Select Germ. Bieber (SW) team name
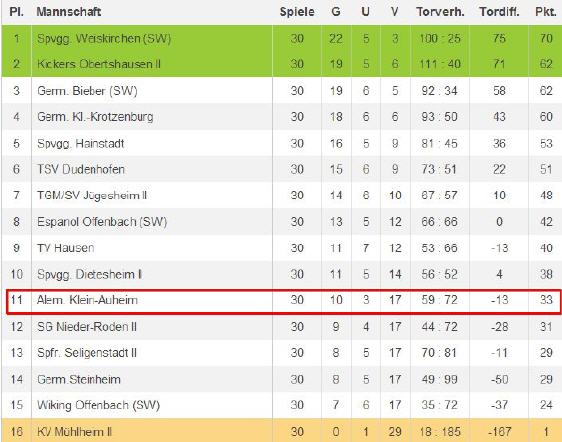The height and width of the screenshot is (442, 562). pyautogui.click(x=87, y=91)
